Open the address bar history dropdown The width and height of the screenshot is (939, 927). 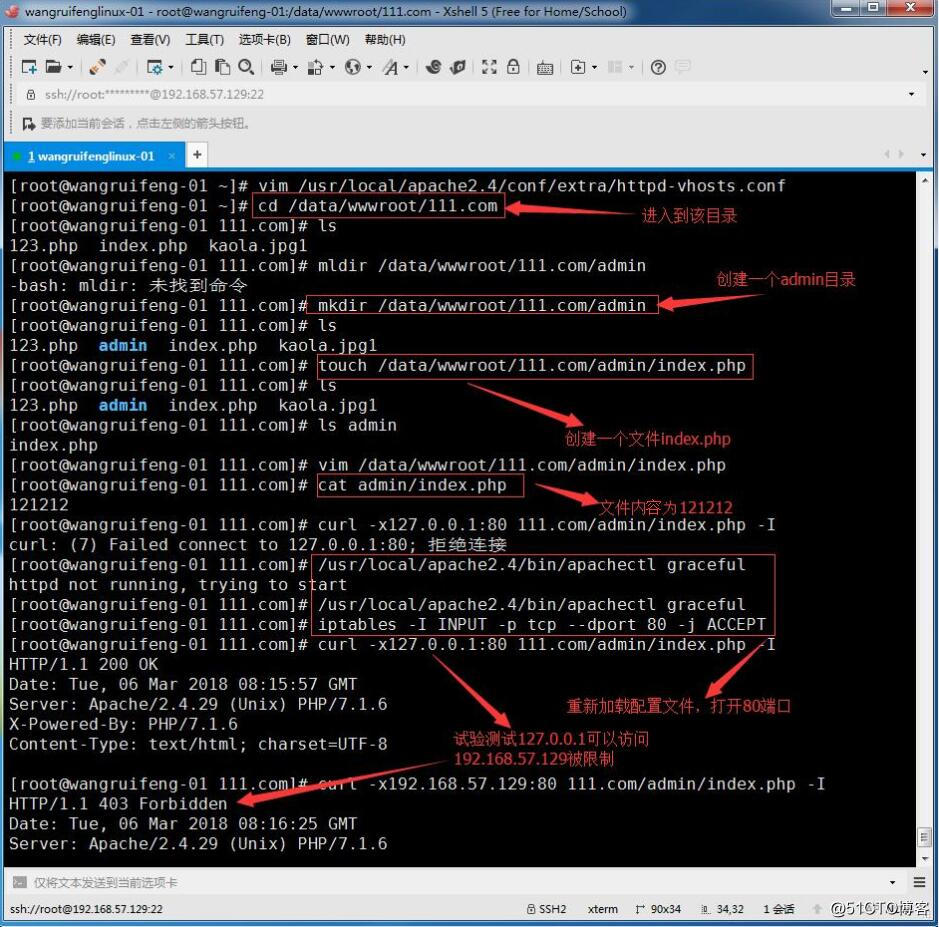[911, 94]
